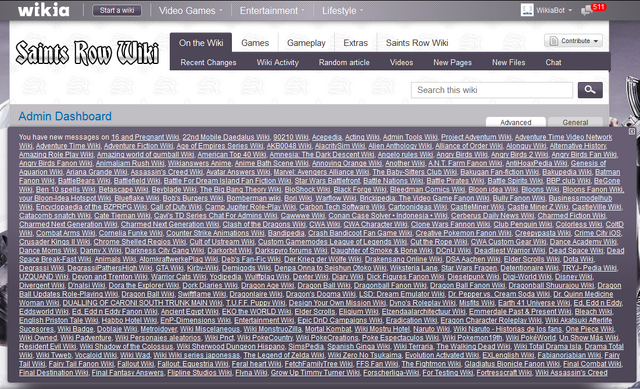Switch to the General tab
The image size is (640, 389).
(575, 122)
